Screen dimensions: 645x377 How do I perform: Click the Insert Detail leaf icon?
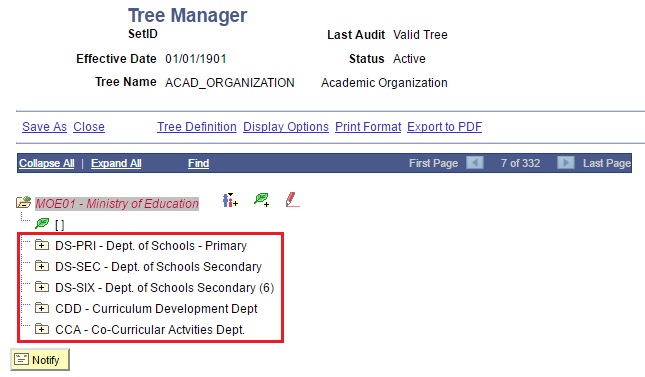tap(262, 200)
